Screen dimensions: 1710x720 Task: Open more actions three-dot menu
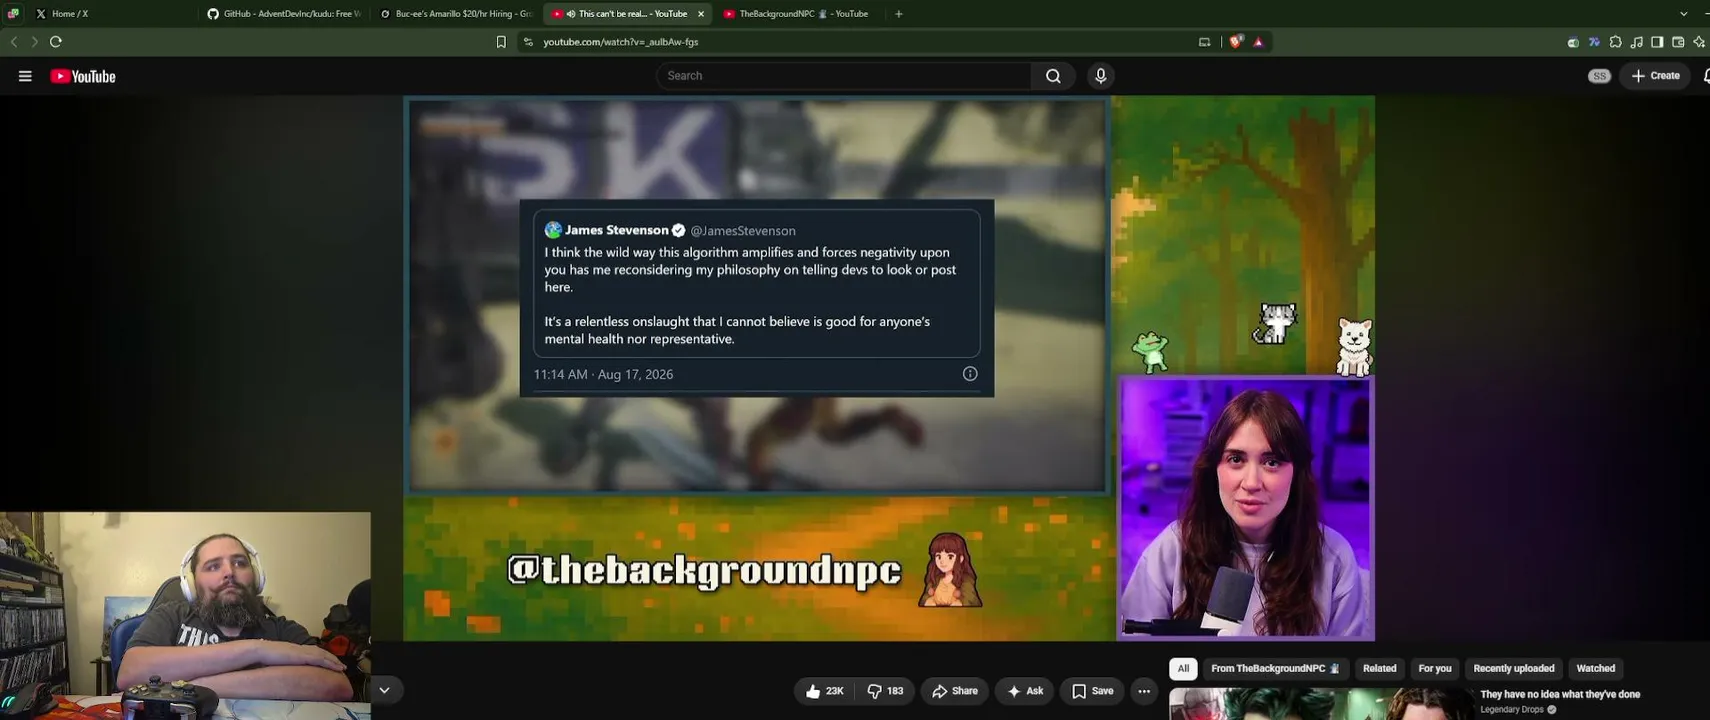[1144, 691]
